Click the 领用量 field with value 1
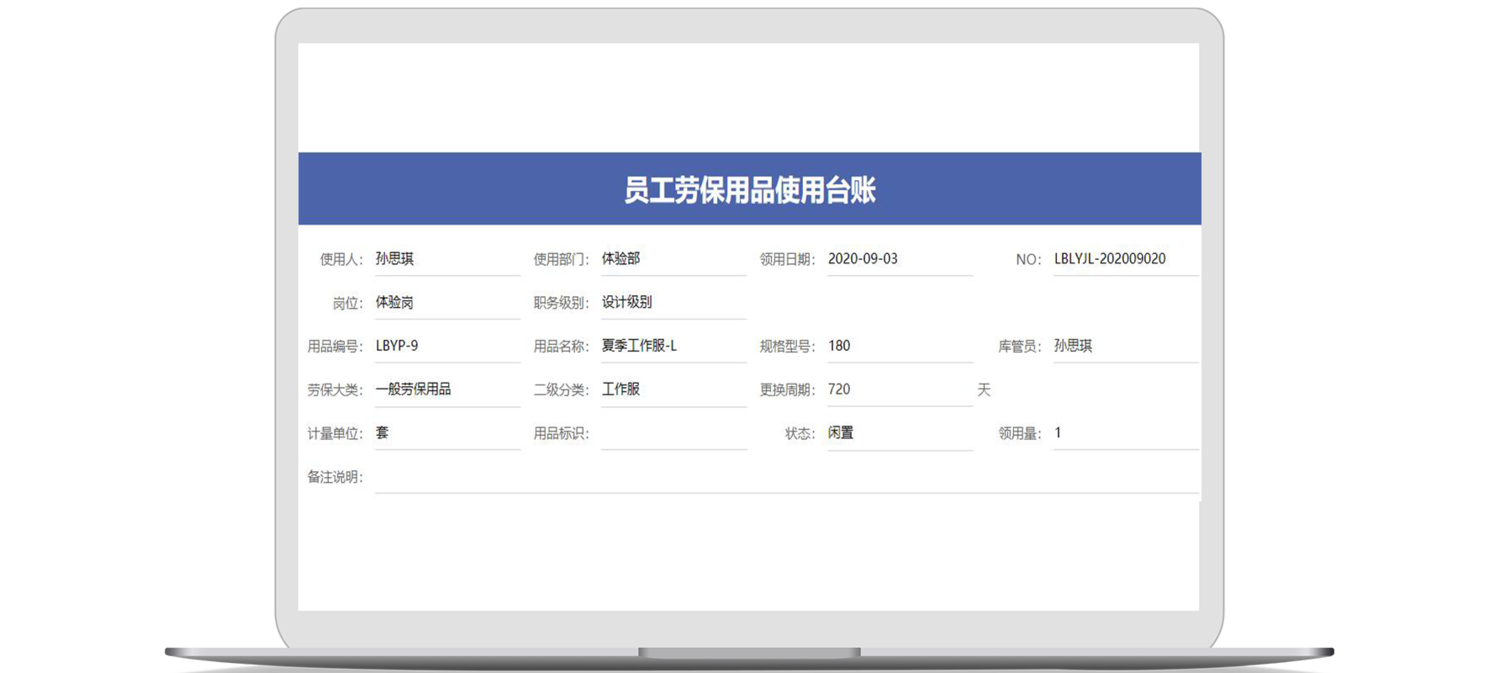Screen dimensions: 1500x673 pos(1125,433)
